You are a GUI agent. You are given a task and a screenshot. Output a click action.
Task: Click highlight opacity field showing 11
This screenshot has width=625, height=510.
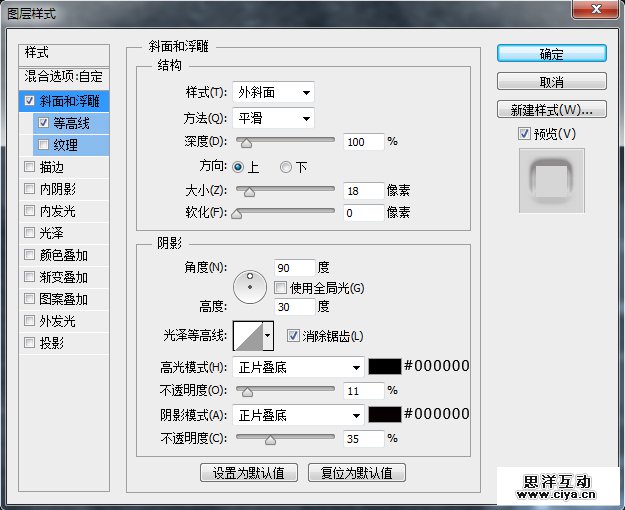pyautogui.click(x=364, y=391)
